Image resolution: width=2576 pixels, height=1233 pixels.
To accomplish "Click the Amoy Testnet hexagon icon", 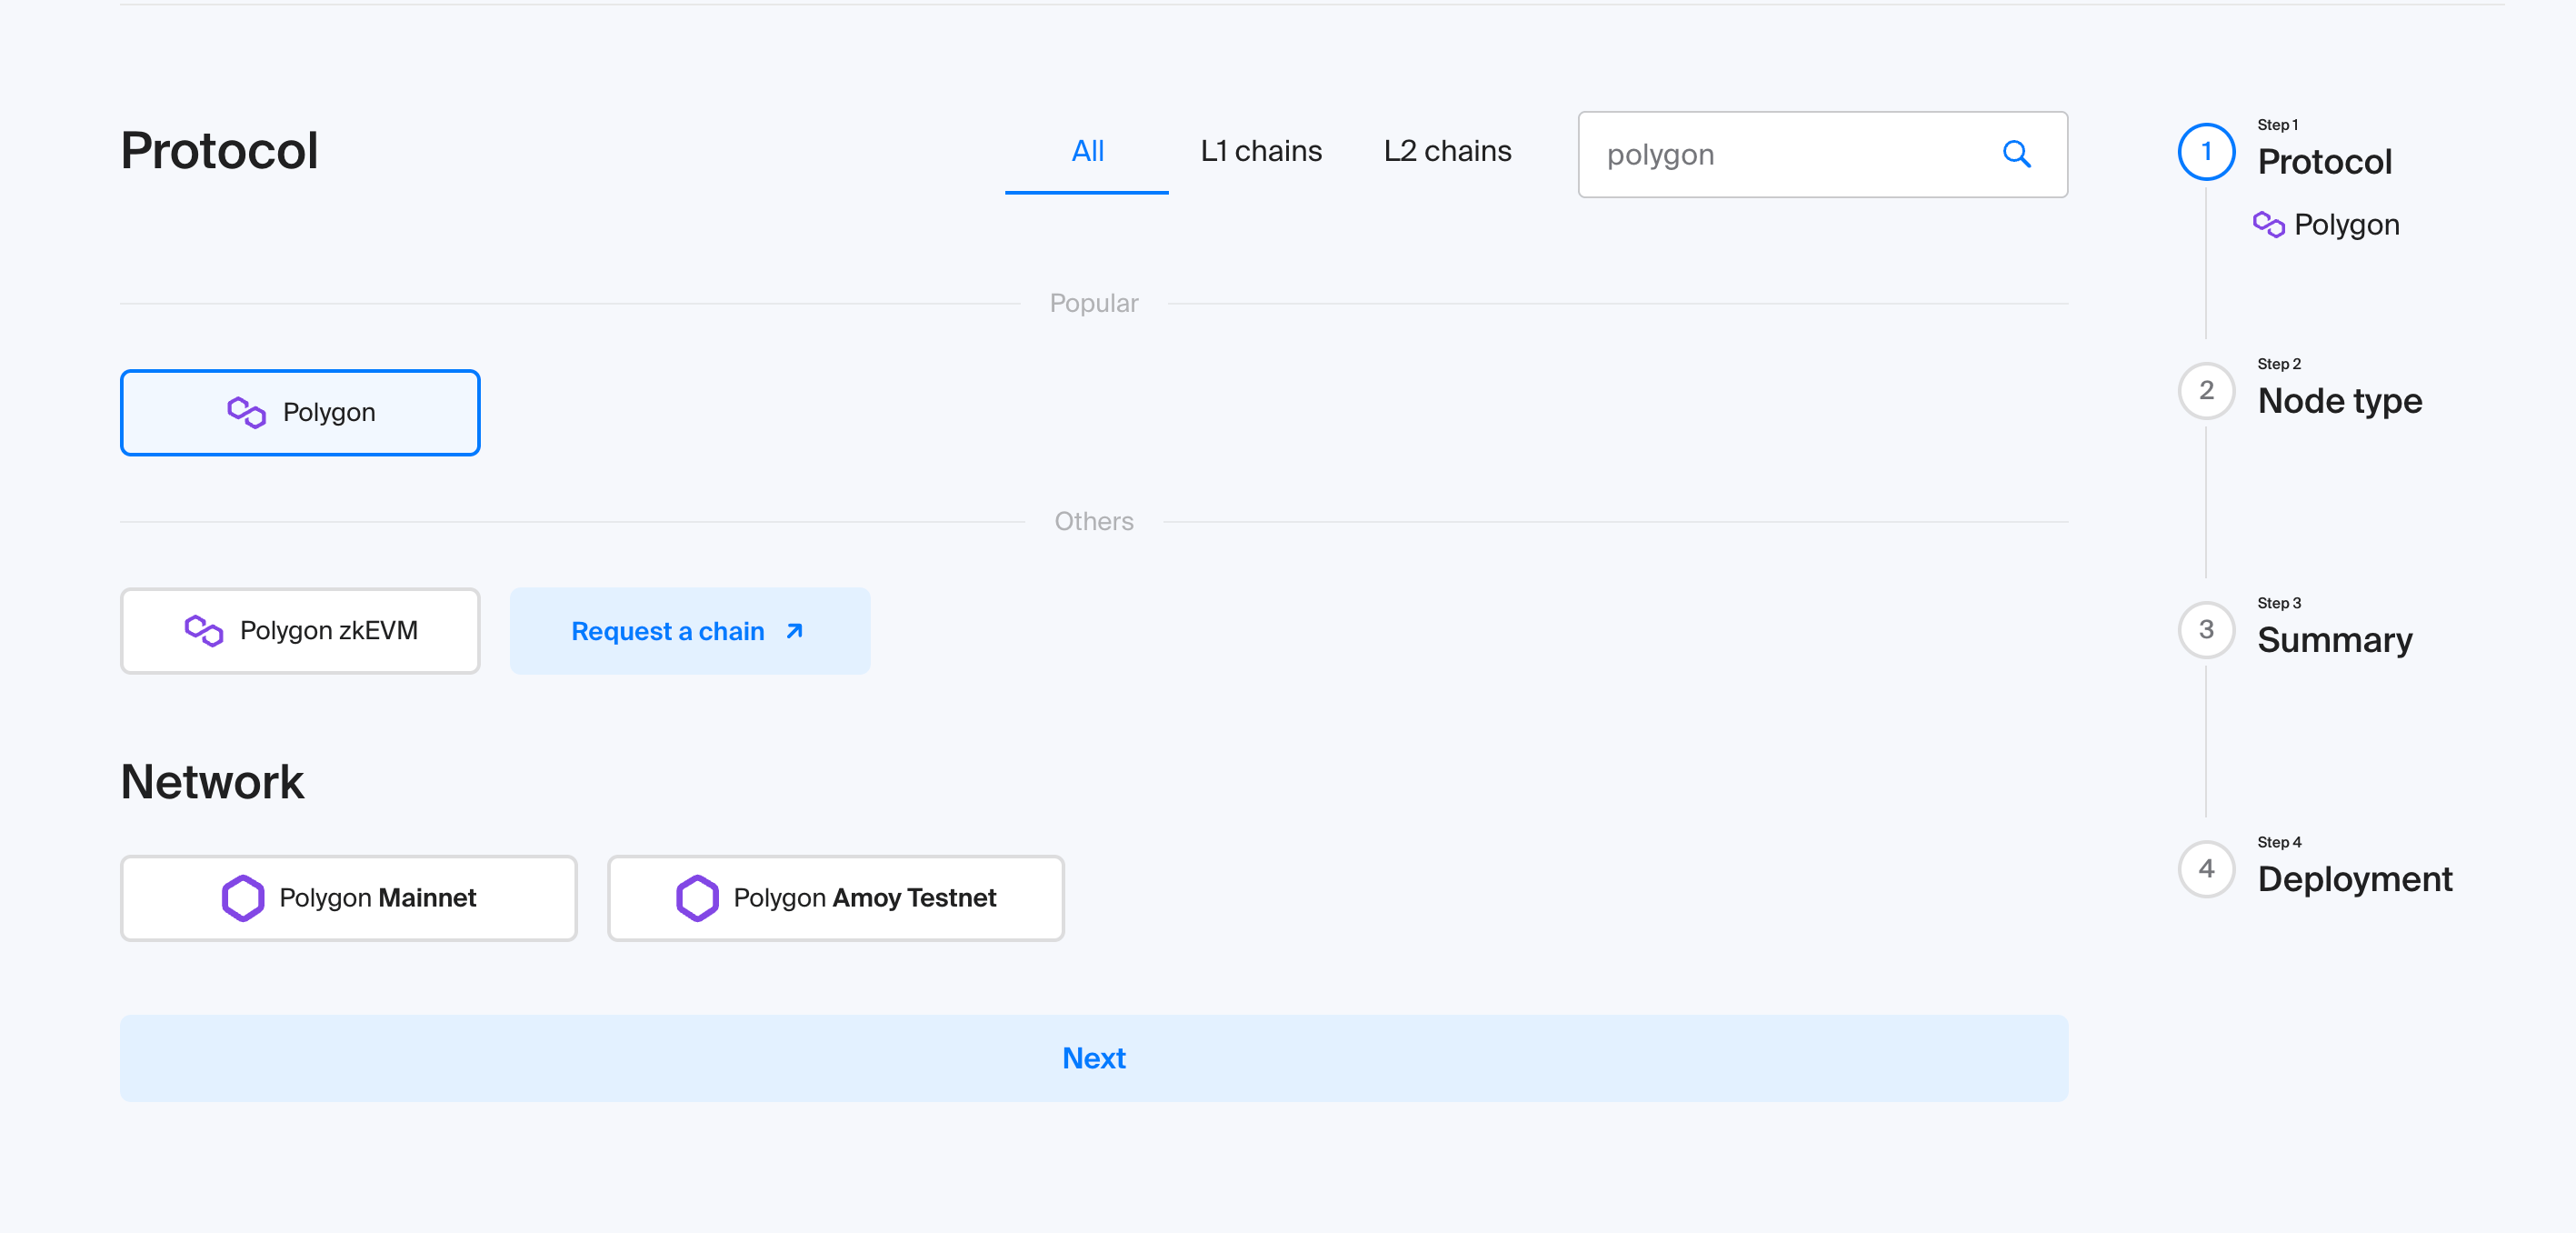I will click(x=697, y=897).
